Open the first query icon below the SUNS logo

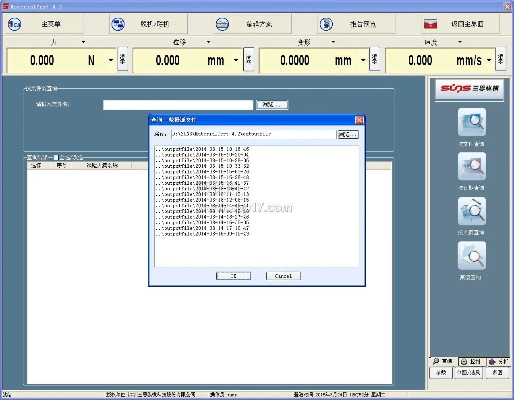point(472,122)
